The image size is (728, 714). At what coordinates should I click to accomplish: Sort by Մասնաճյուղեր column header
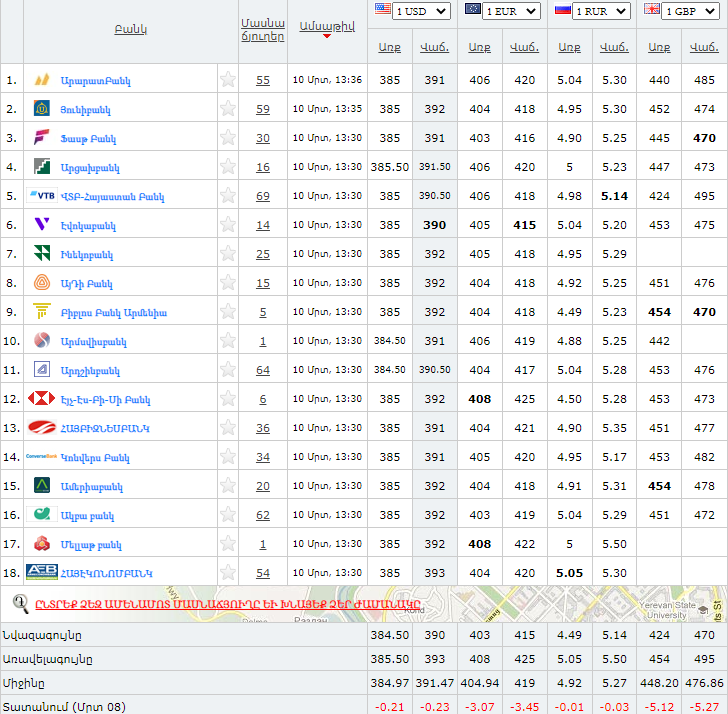tap(263, 30)
